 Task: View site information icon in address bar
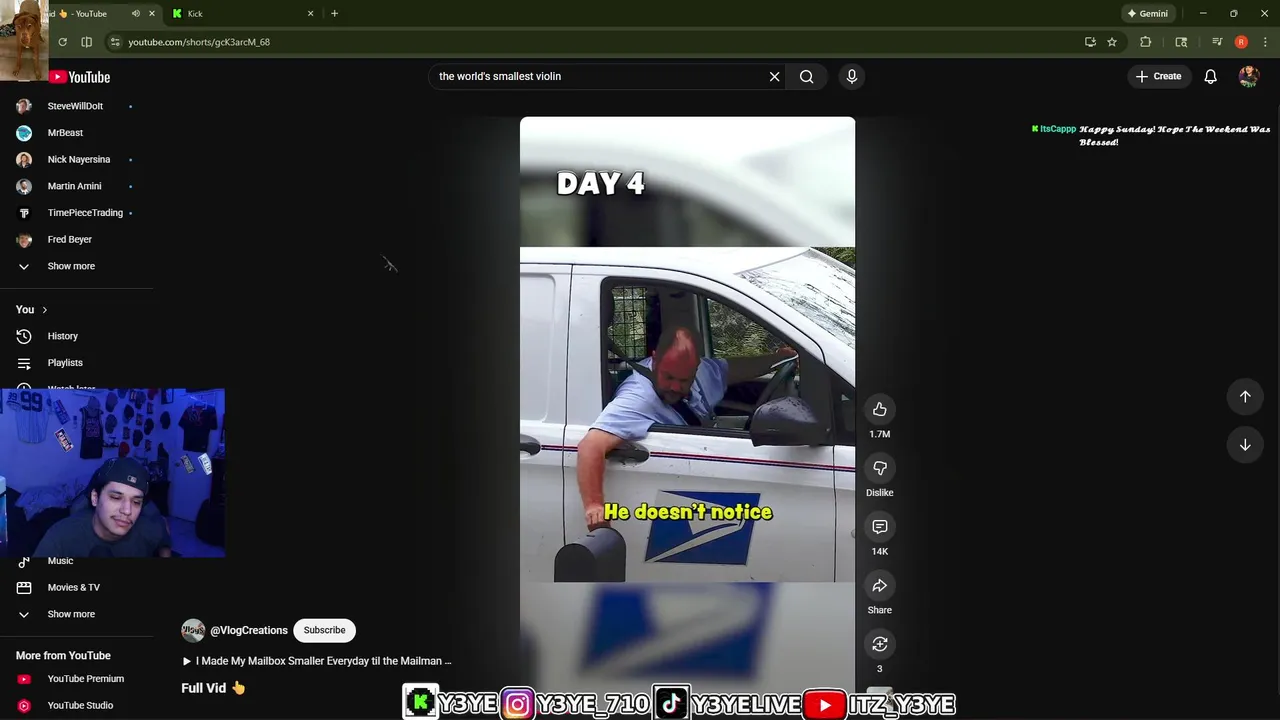(x=115, y=42)
